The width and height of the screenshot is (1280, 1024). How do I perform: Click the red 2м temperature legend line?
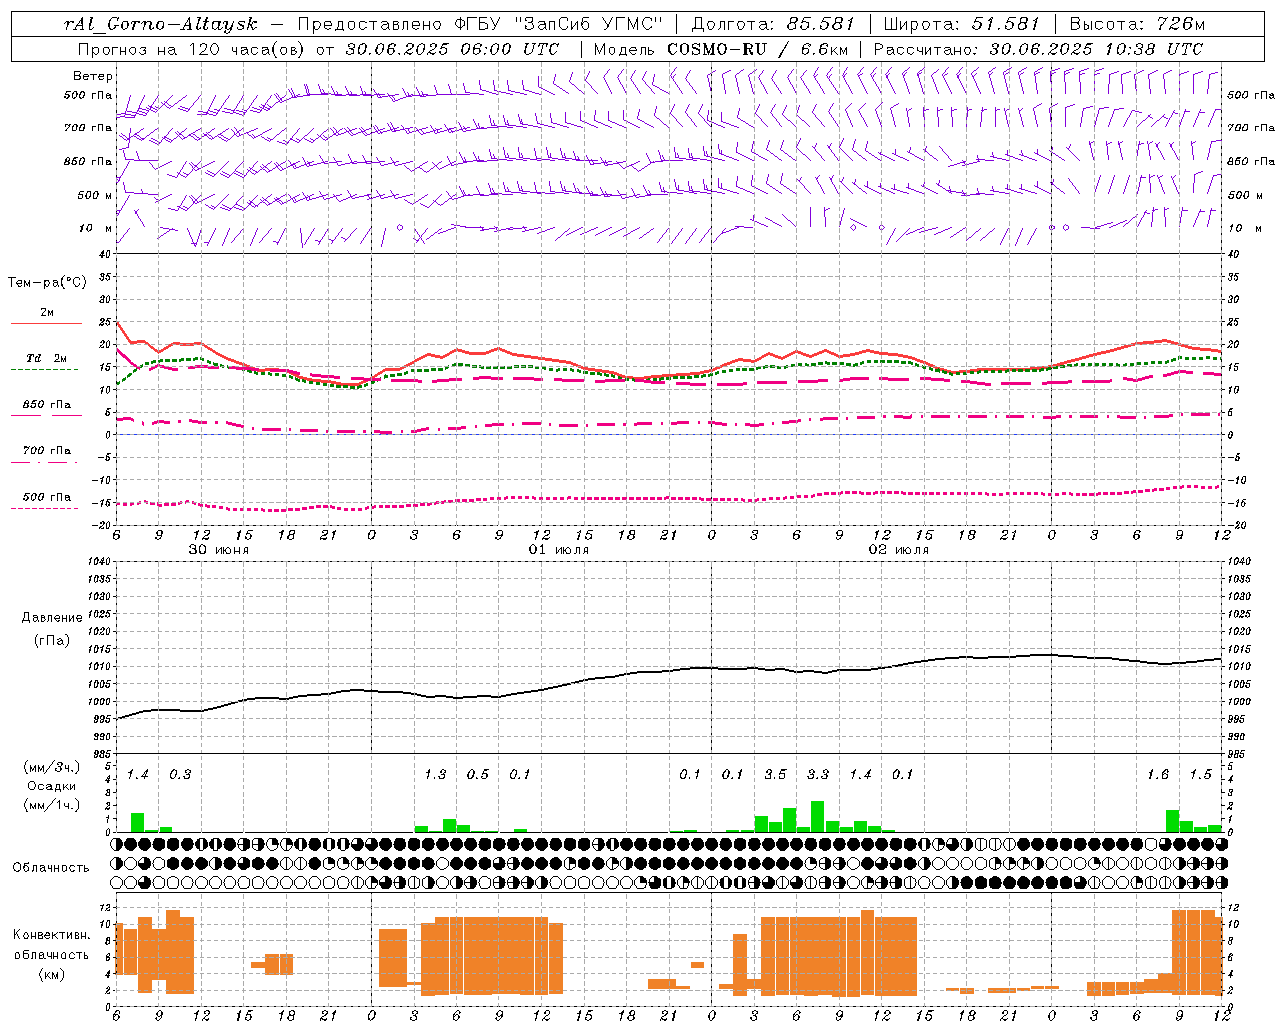46,323
